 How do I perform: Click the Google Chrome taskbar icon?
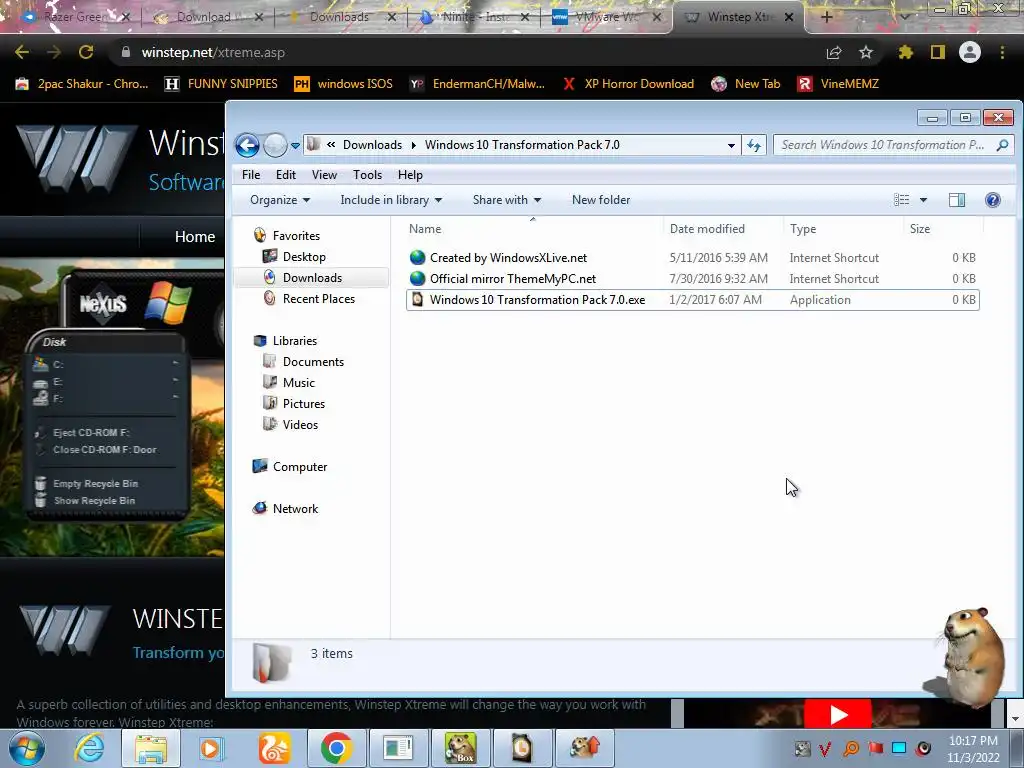pos(336,748)
